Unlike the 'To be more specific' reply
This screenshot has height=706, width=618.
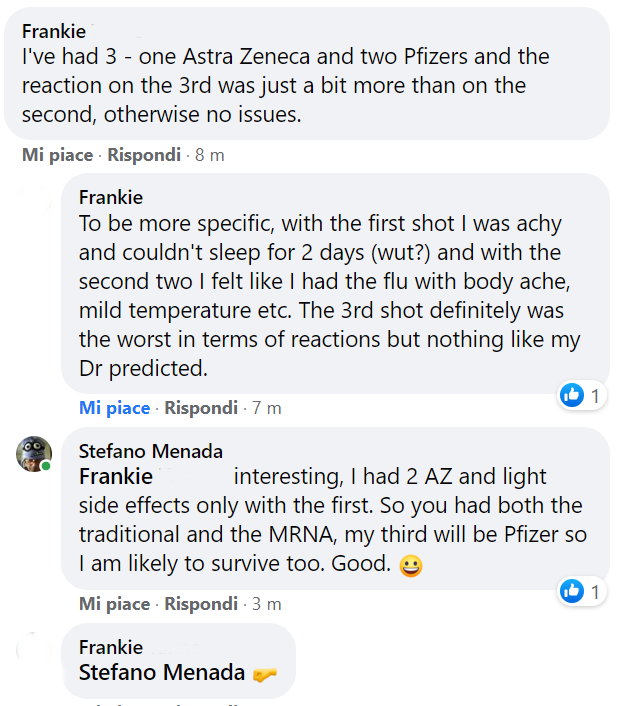(x=114, y=408)
